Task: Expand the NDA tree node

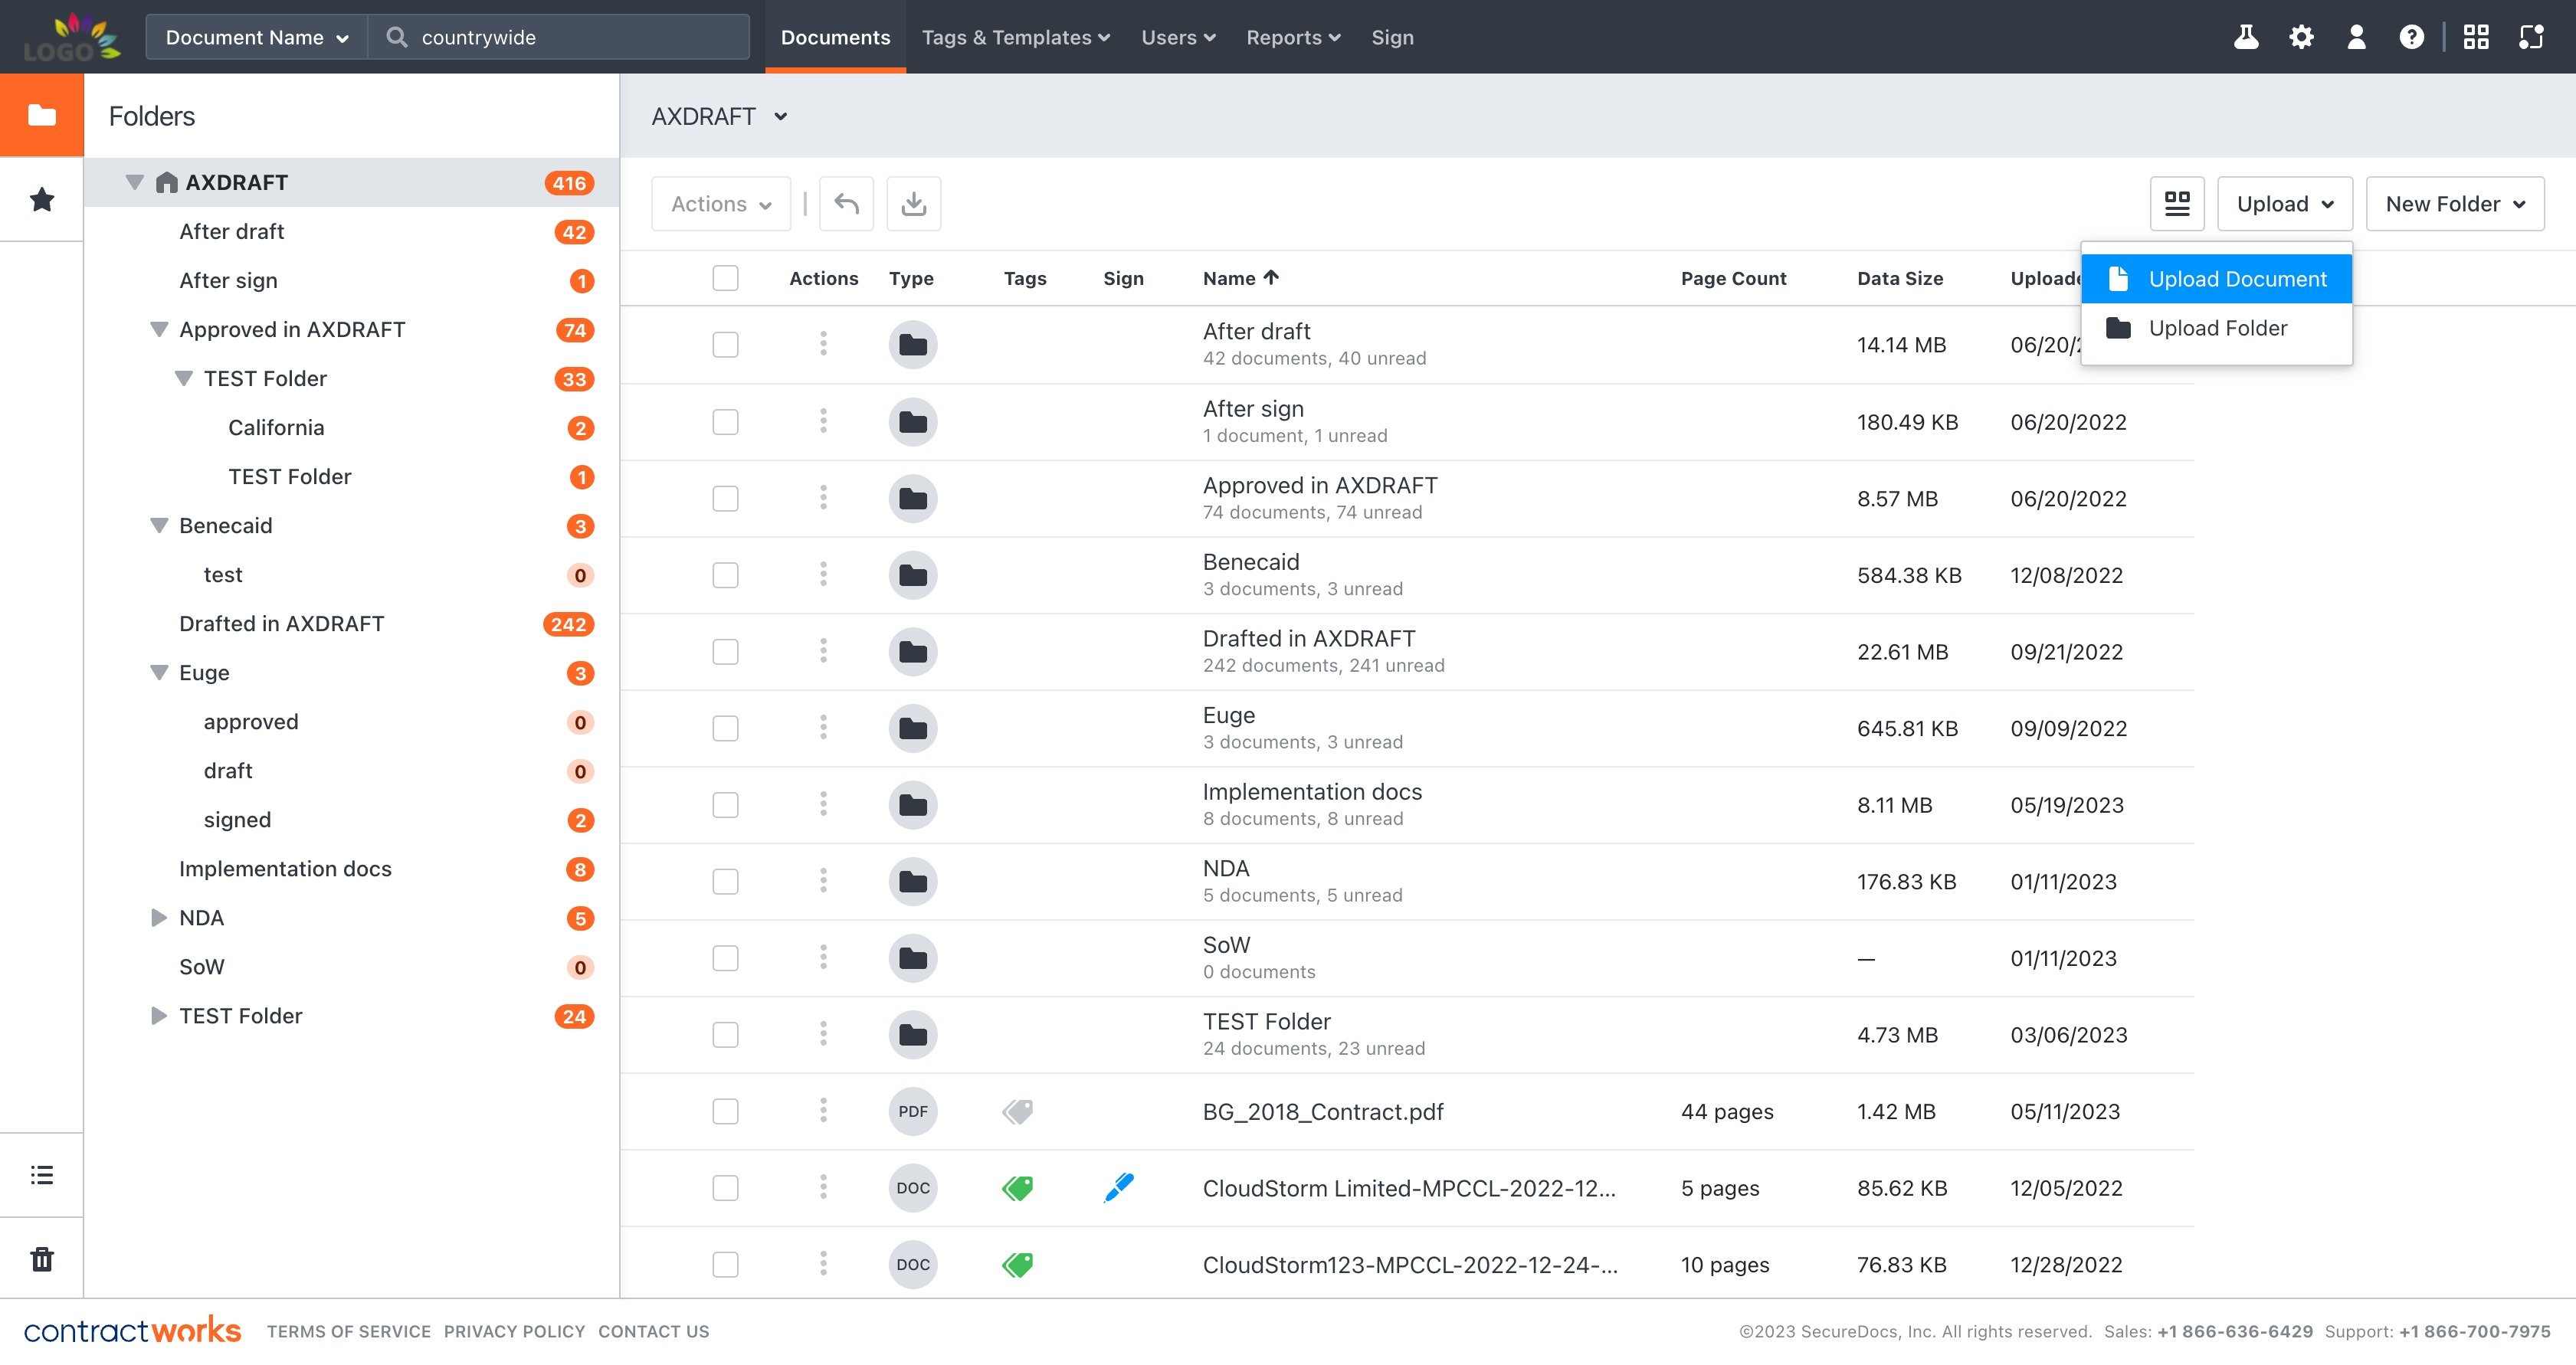Action: (x=158, y=917)
